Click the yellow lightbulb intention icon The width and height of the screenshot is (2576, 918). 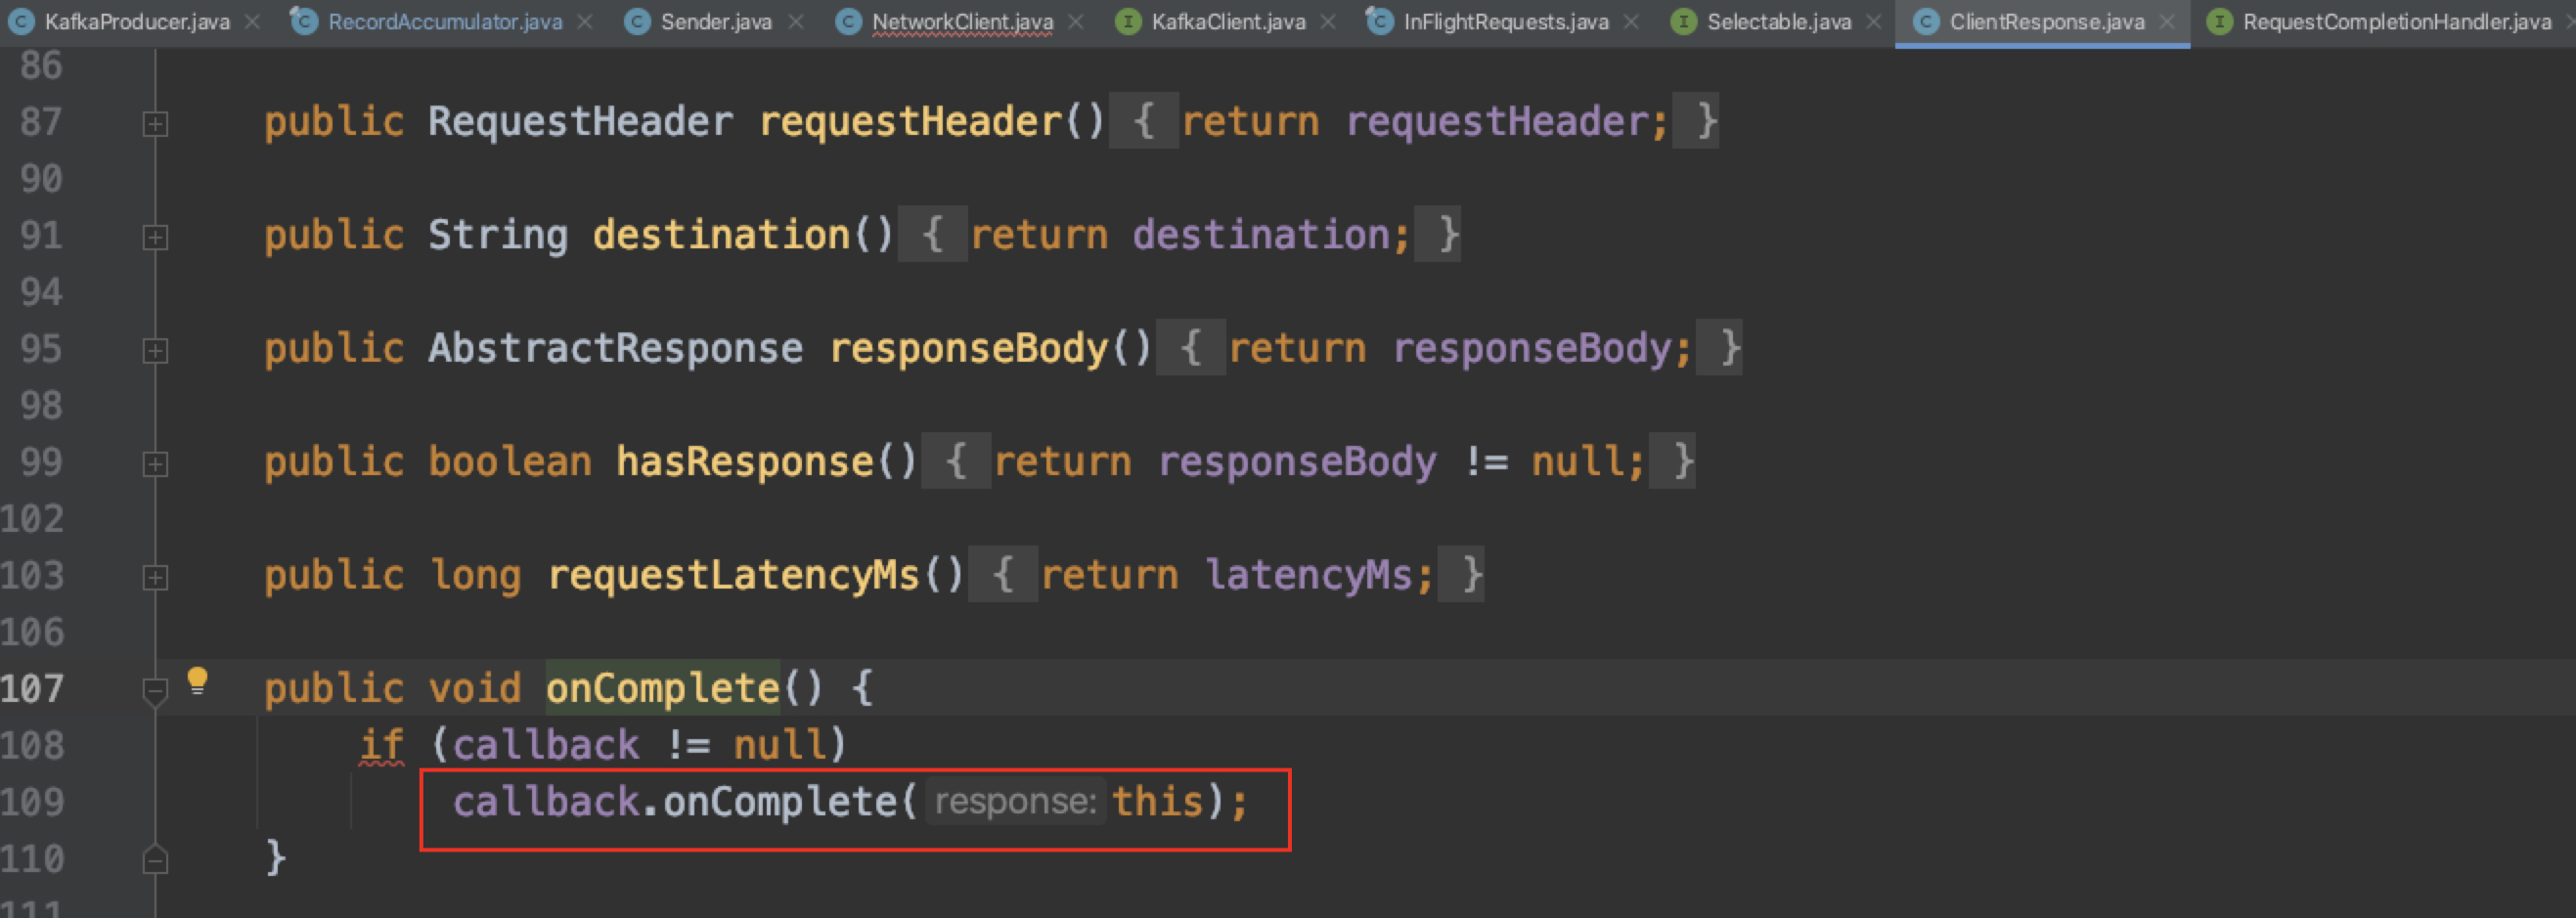tap(197, 681)
